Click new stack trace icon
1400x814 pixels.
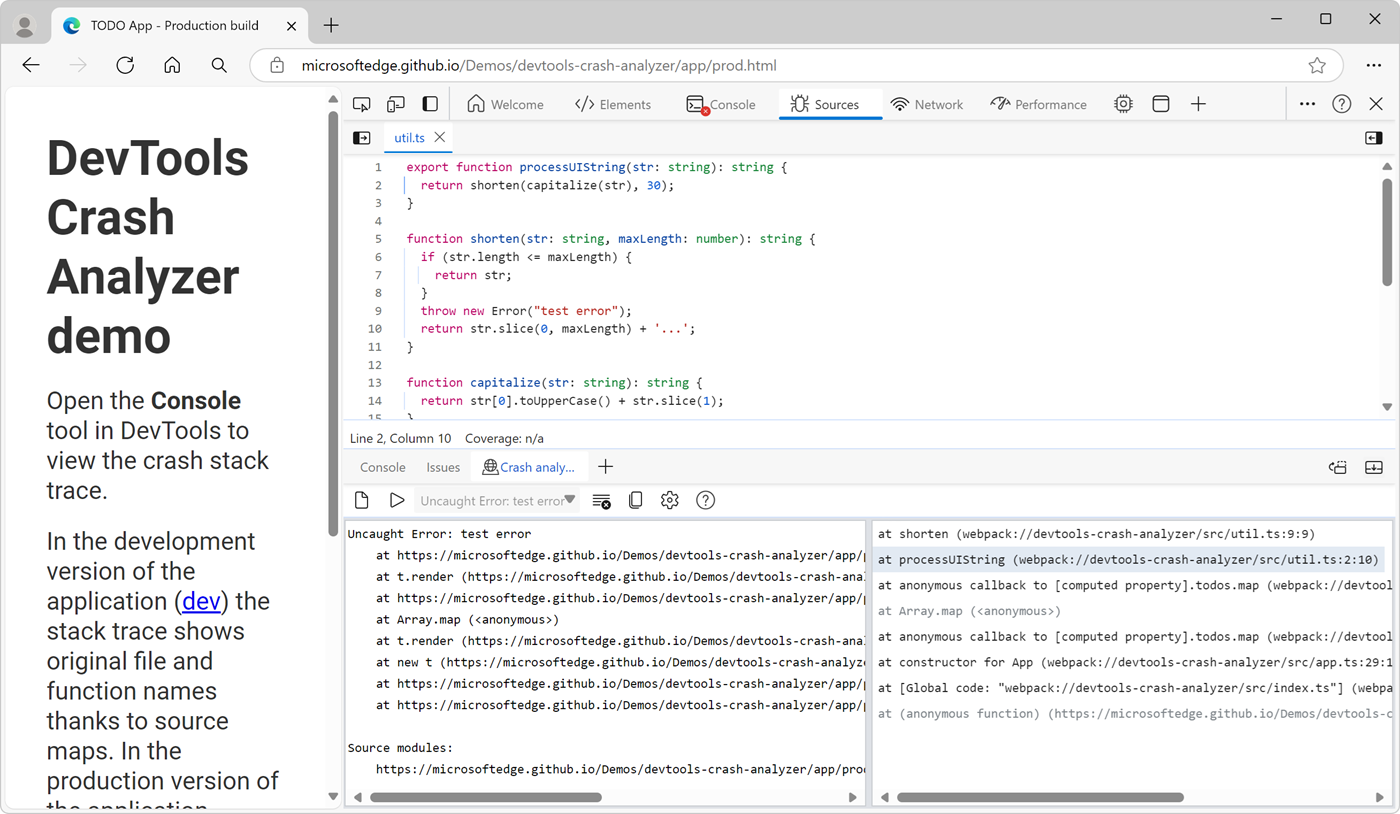[362, 500]
